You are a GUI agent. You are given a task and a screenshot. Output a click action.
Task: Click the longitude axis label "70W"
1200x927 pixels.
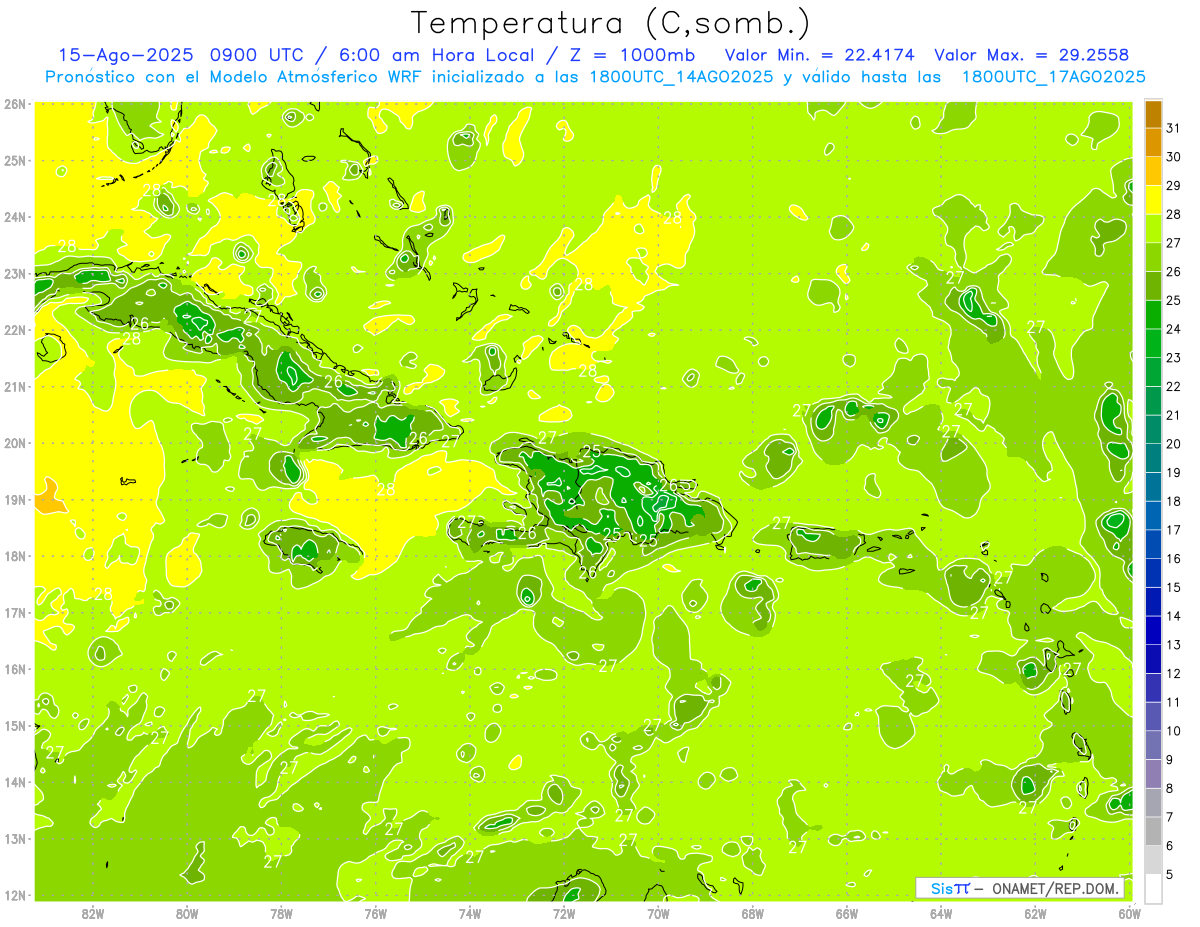pyautogui.click(x=658, y=913)
